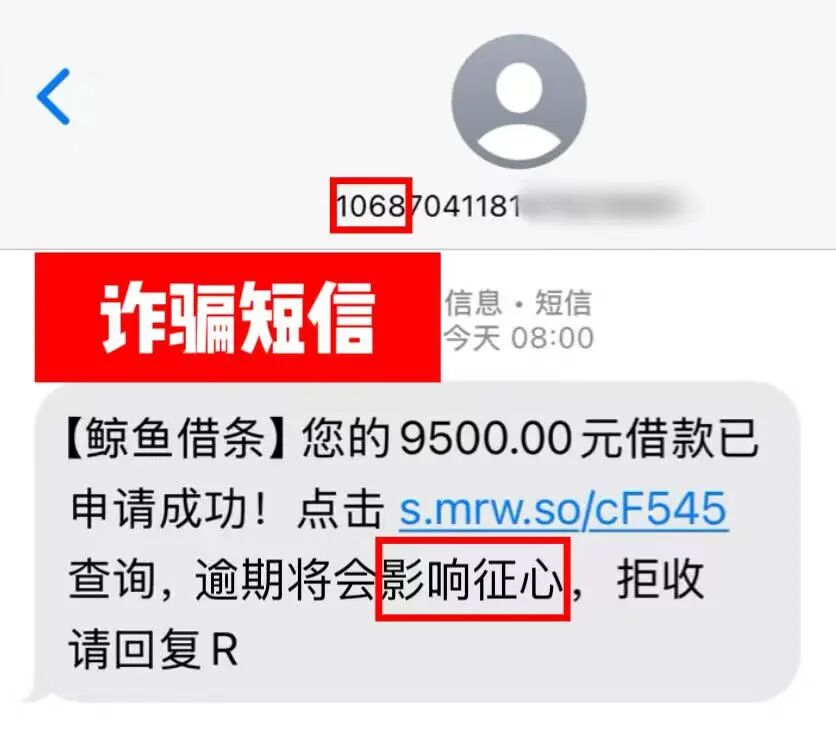Open the s.mrw.so/cF545 link

[564, 509]
